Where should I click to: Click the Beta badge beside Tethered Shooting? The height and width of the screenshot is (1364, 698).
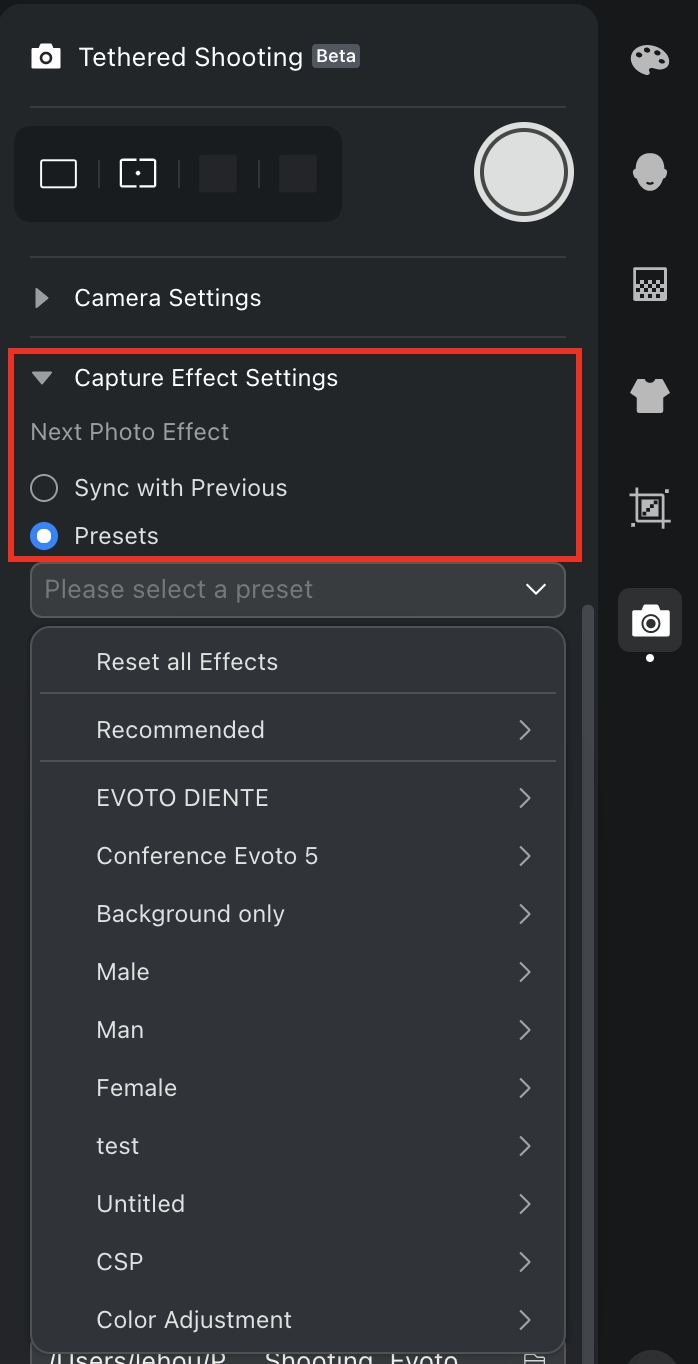[x=336, y=56]
